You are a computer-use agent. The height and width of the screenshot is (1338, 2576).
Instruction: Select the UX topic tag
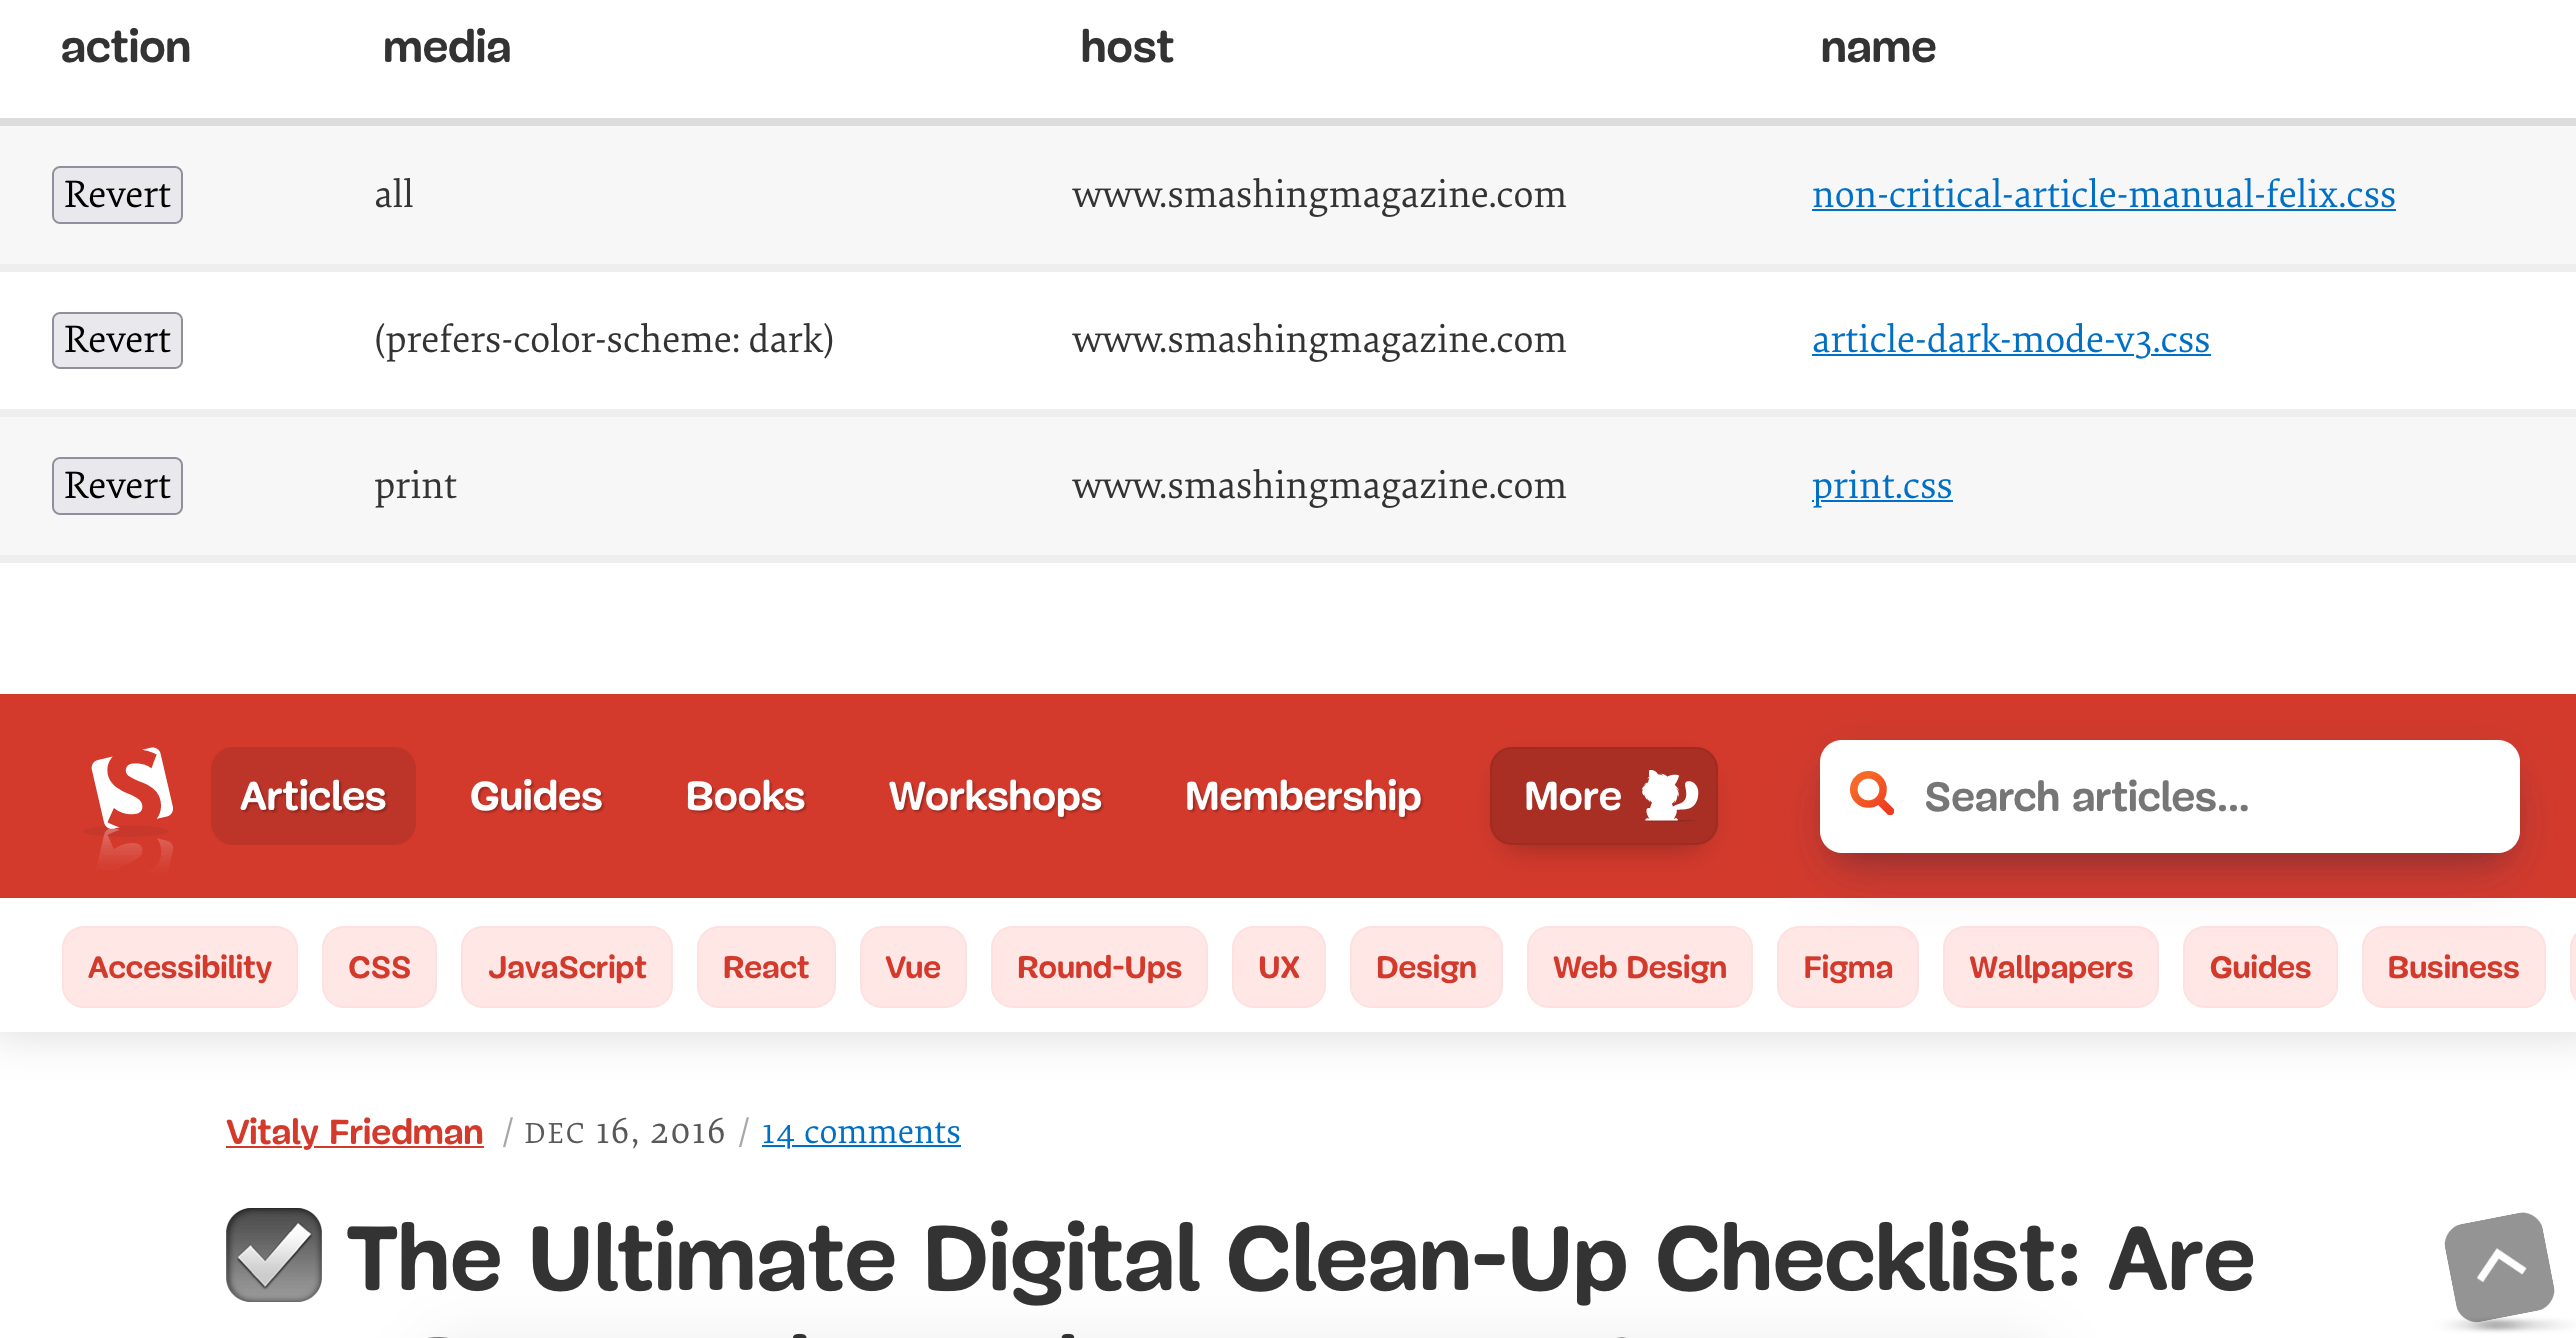[x=1279, y=967]
